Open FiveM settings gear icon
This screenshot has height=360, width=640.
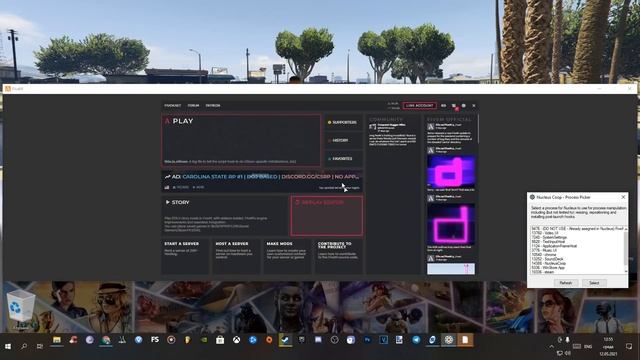[x=464, y=106]
